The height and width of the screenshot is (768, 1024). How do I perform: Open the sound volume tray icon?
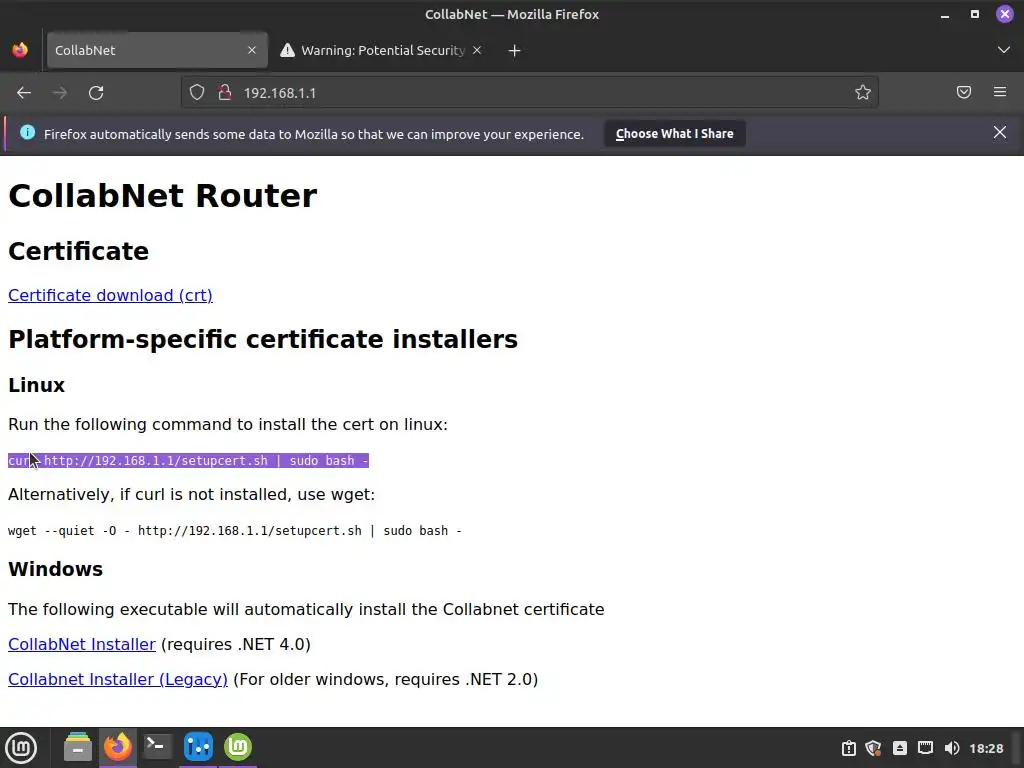(x=952, y=748)
